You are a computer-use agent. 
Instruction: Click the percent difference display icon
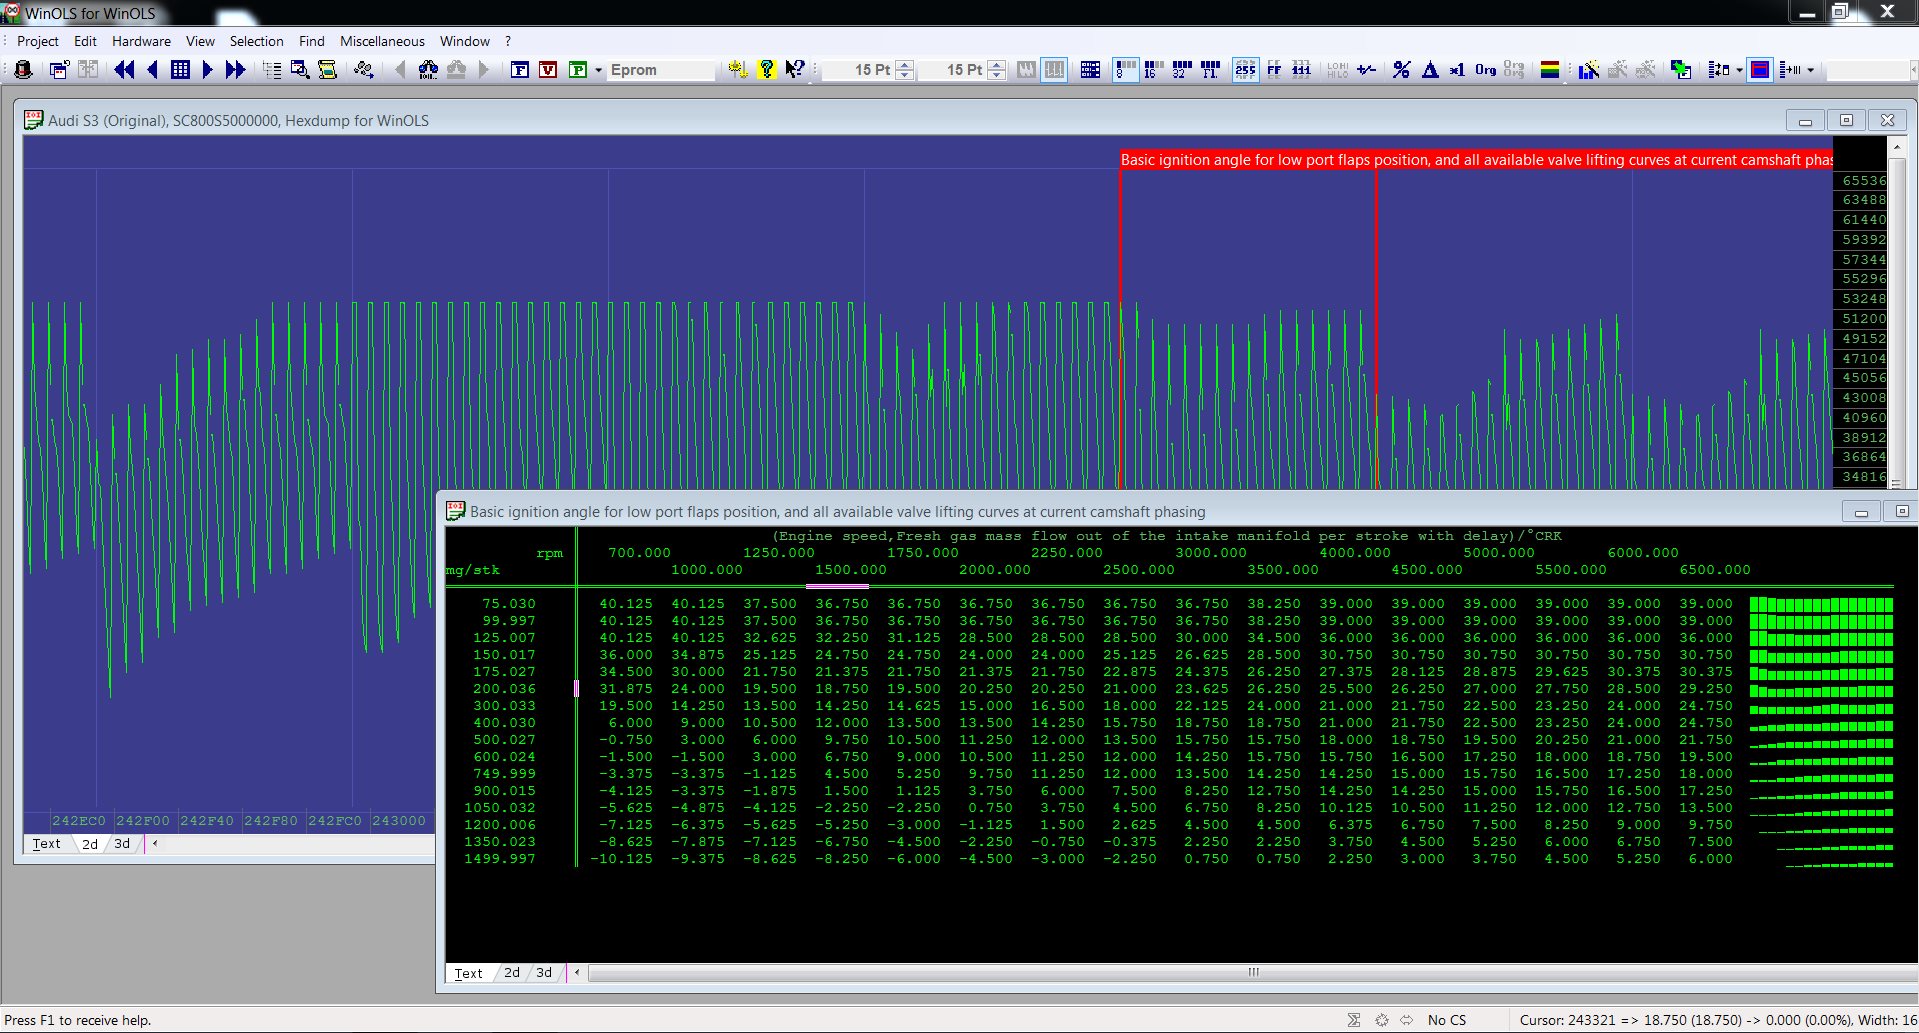point(1401,69)
